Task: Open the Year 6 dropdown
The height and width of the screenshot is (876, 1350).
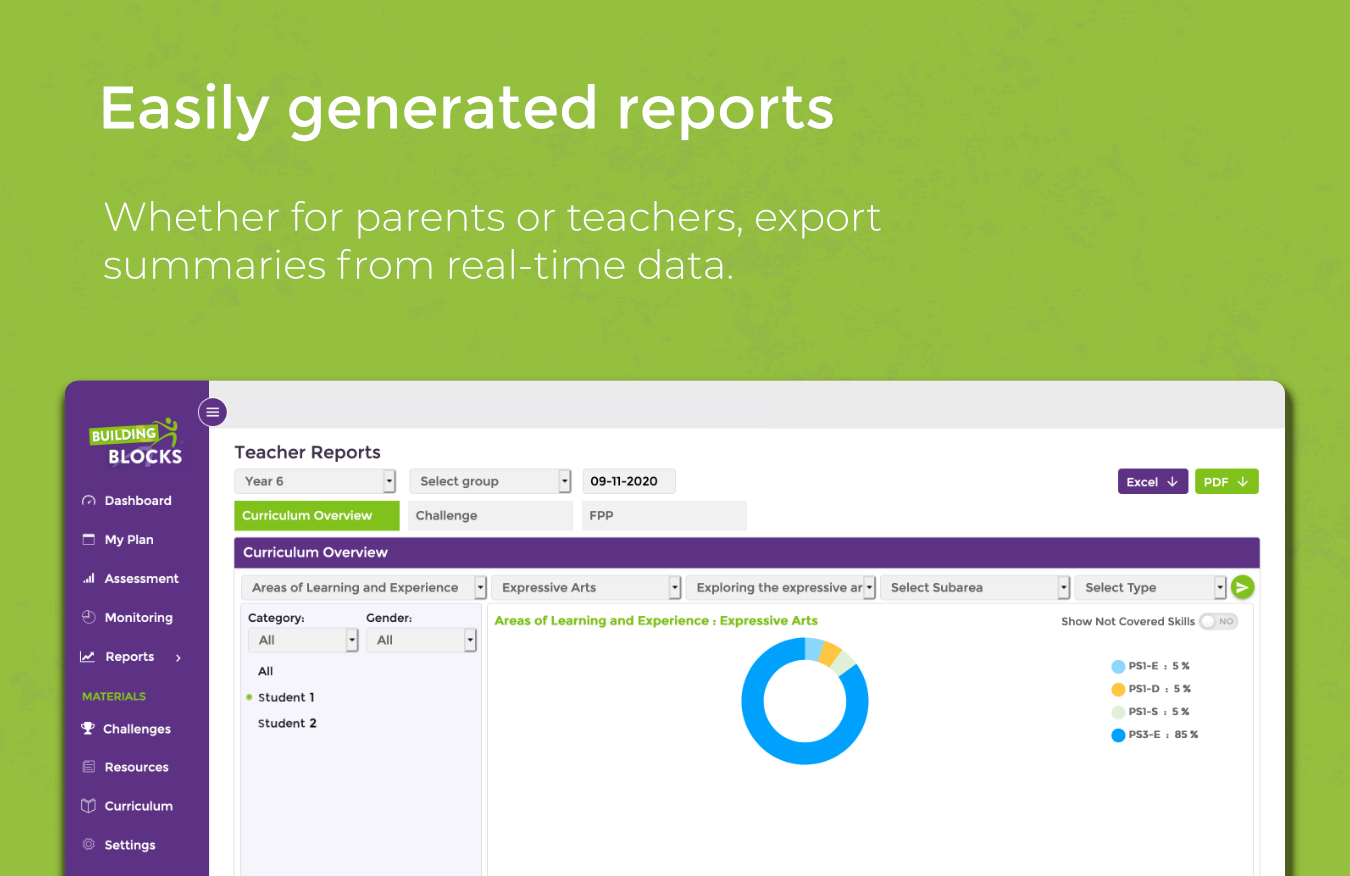Action: click(315, 481)
